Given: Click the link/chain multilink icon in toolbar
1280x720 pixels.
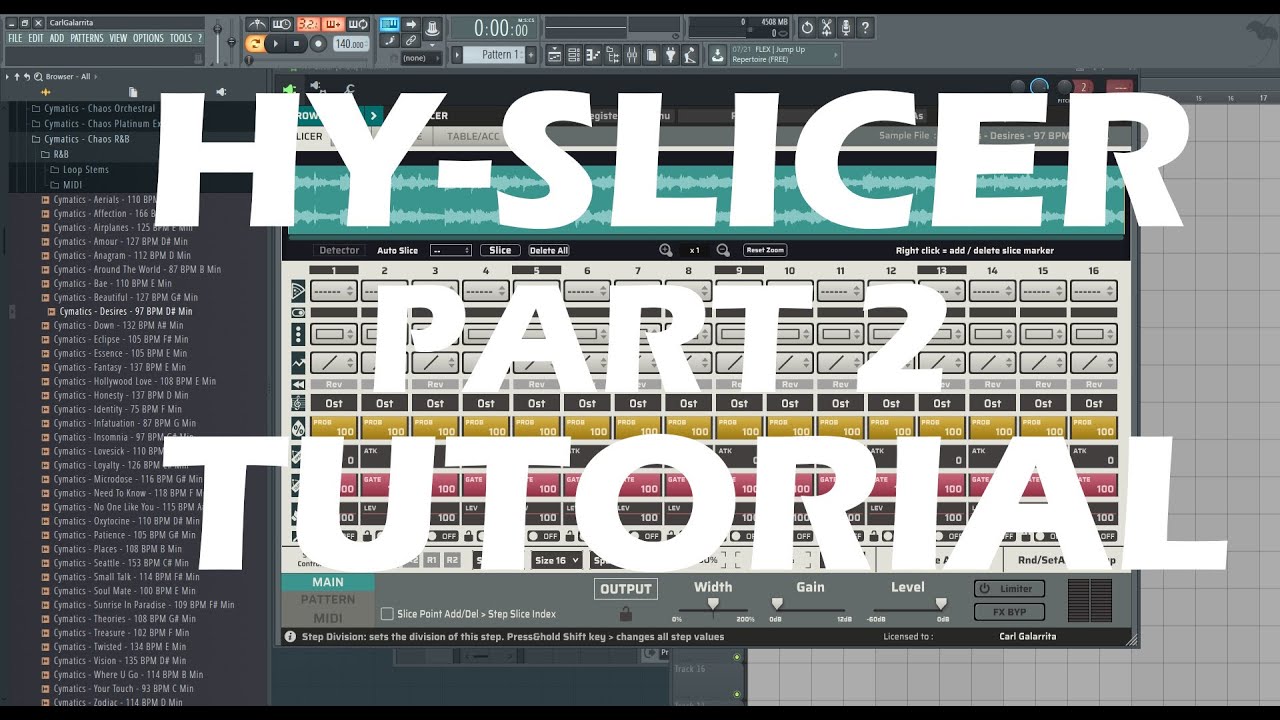Looking at the screenshot, I should (411, 41).
